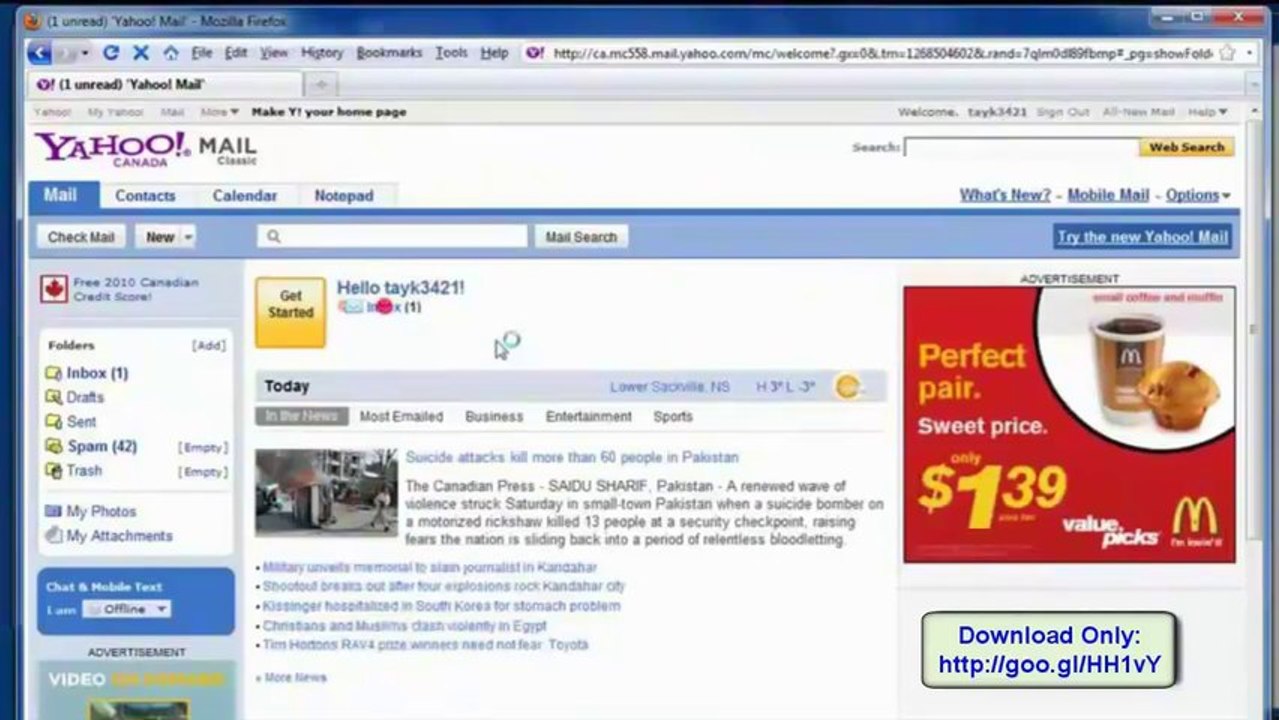Click the Yahoo! Canada logo
The width and height of the screenshot is (1279, 720).
pos(112,149)
